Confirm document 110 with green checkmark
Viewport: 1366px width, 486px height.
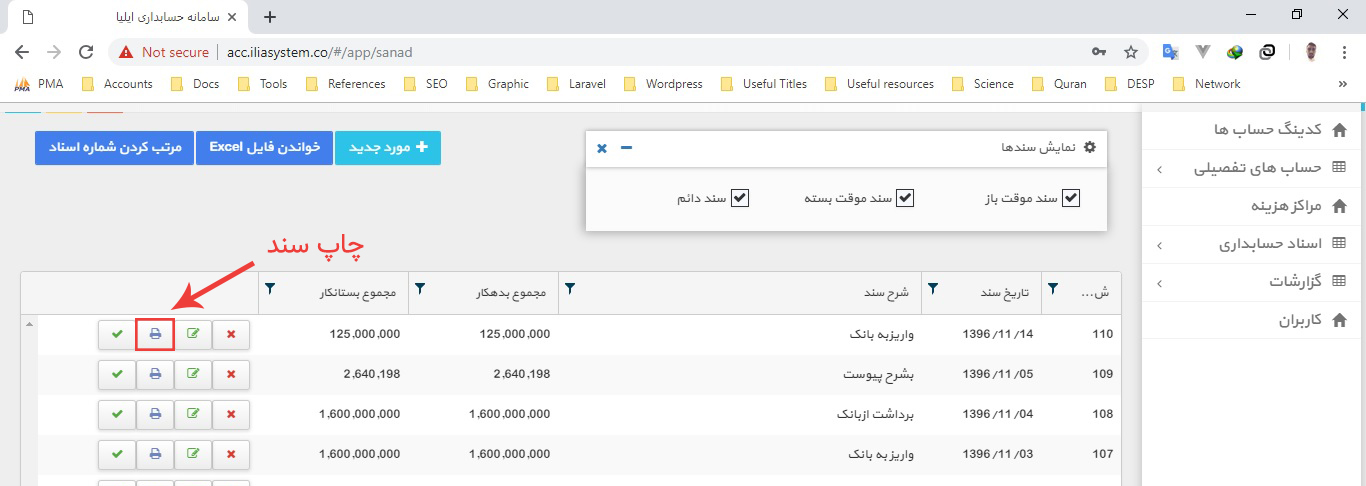117,334
